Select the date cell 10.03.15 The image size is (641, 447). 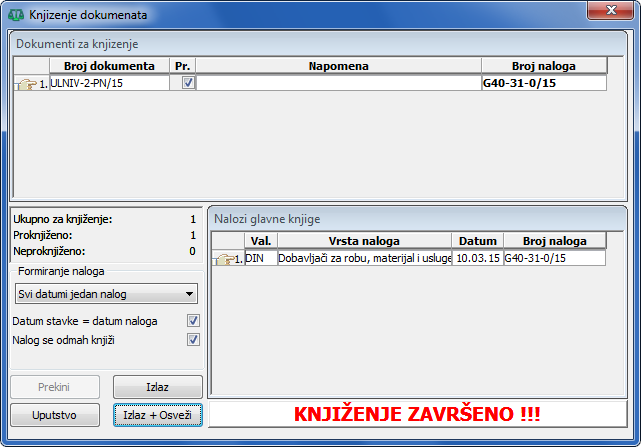477,258
